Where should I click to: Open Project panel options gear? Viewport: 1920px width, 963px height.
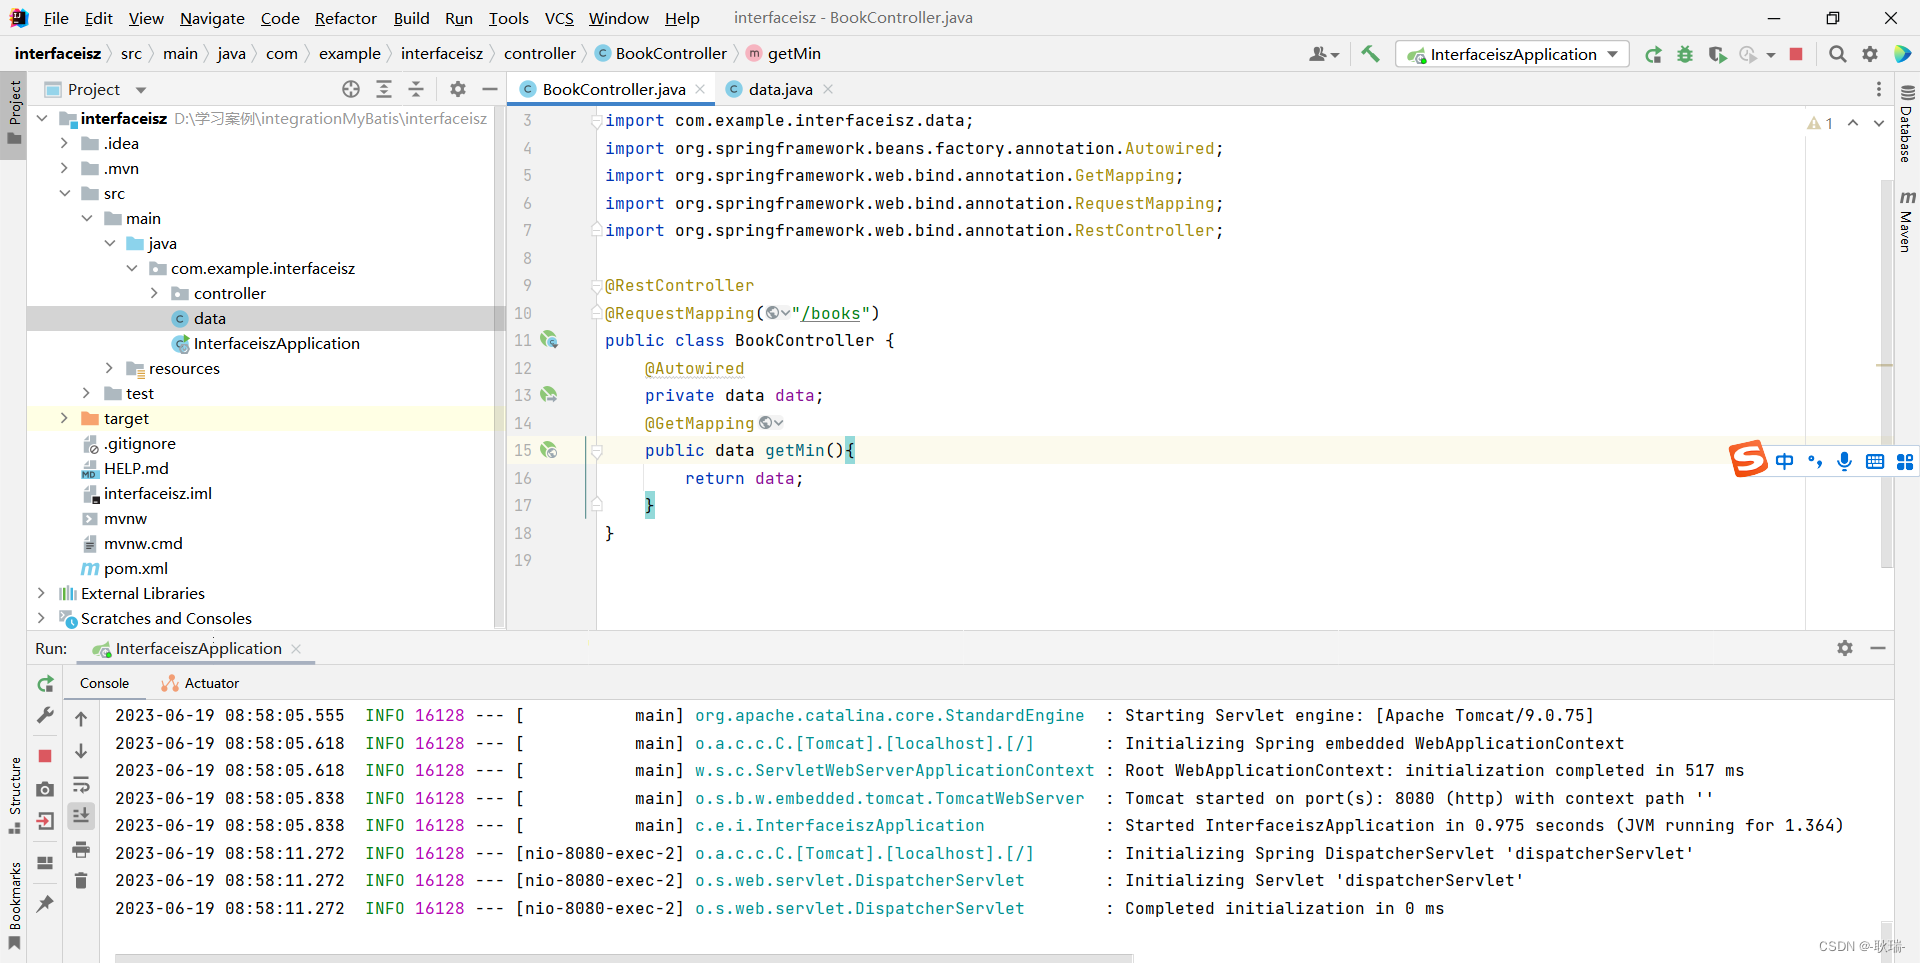pyautogui.click(x=458, y=89)
